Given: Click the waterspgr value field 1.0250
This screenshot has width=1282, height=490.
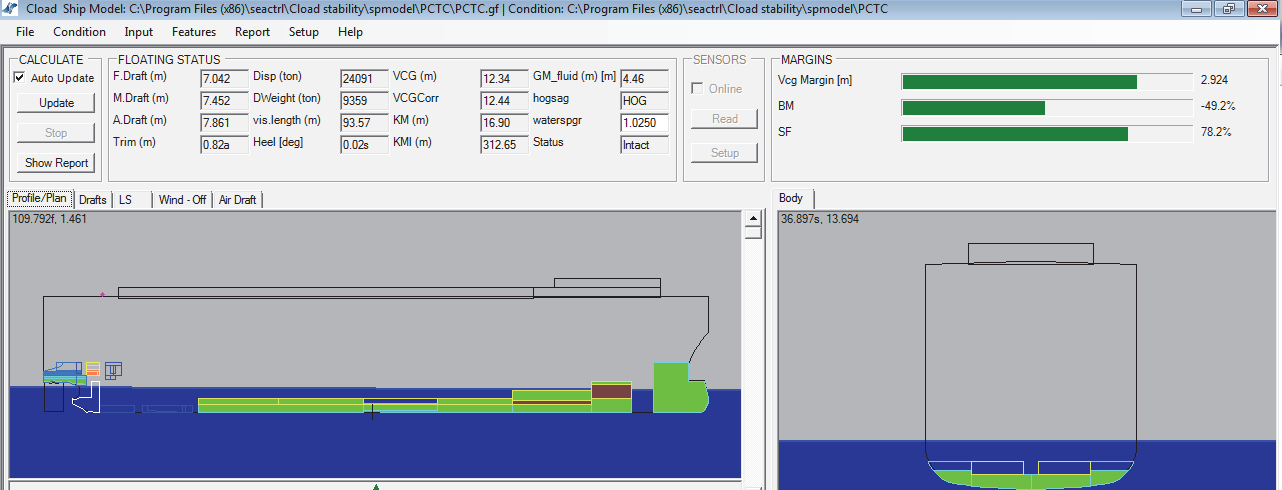Looking at the screenshot, I should [x=644, y=122].
